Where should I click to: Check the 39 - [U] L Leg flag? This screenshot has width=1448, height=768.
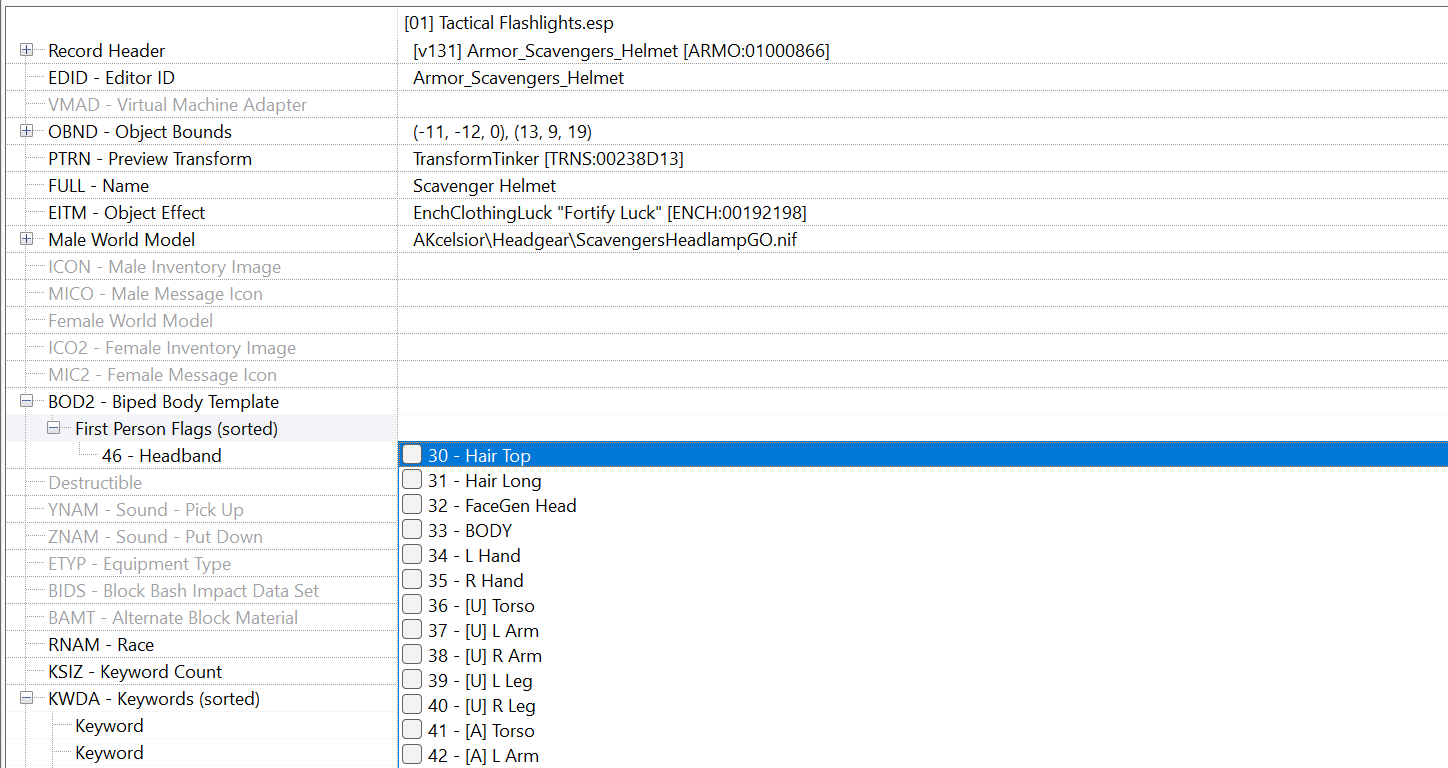(412, 680)
